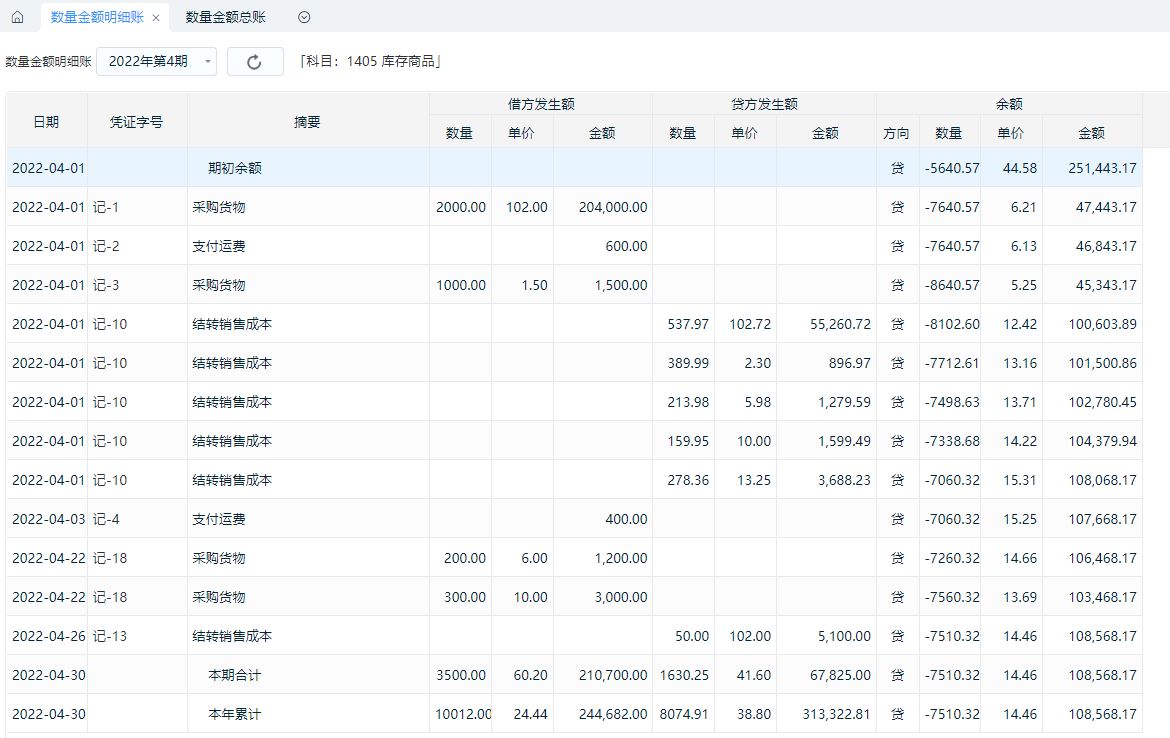Open voucher 记-13 on 2022-04-26
1170x738 pixels.
(110, 637)
